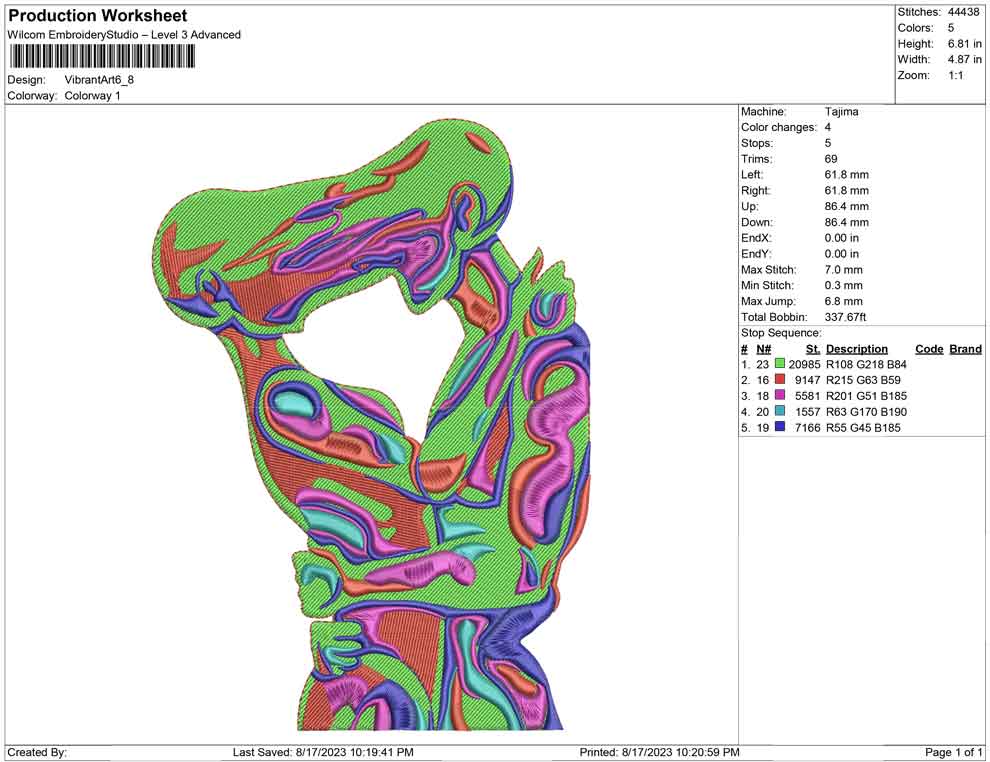Click the blue swatch in stop 5
Image resolution: width=990 pixels, height=762 pixels.
(780, 428)
